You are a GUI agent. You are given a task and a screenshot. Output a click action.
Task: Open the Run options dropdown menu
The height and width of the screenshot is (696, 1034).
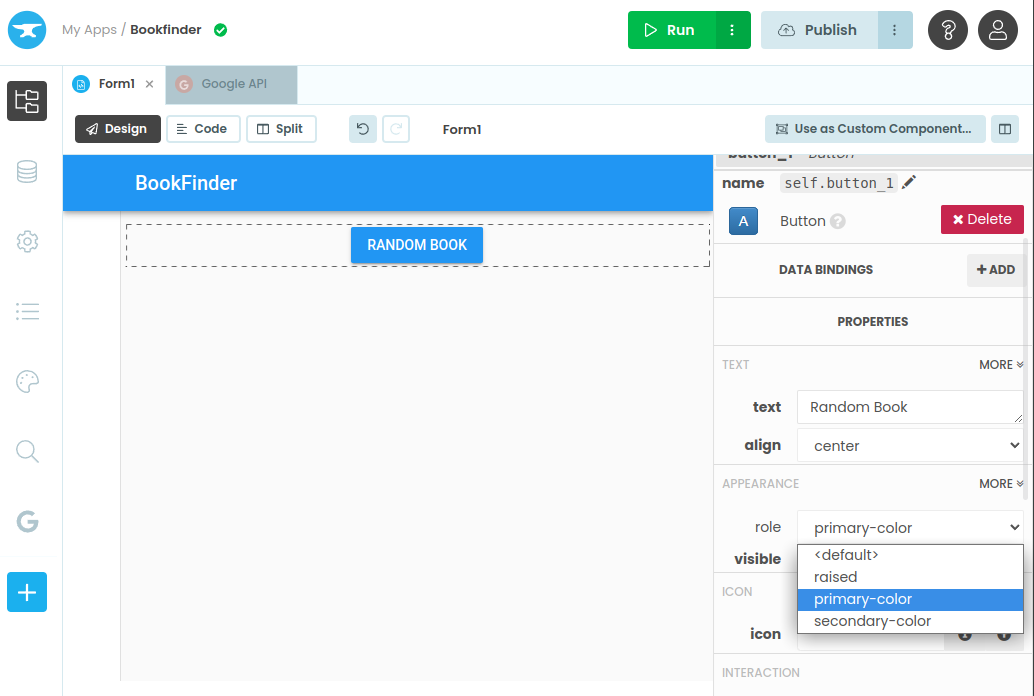(732, 30)
